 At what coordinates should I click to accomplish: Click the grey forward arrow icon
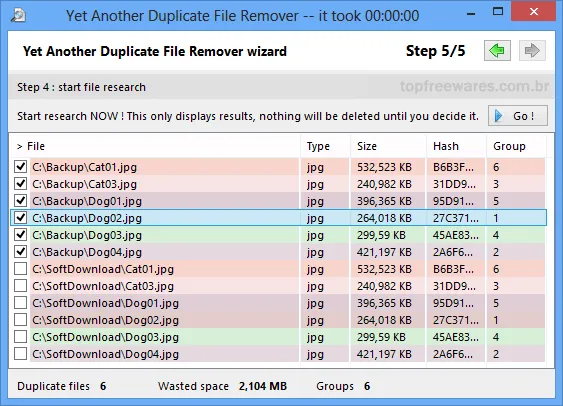point(532,51)
